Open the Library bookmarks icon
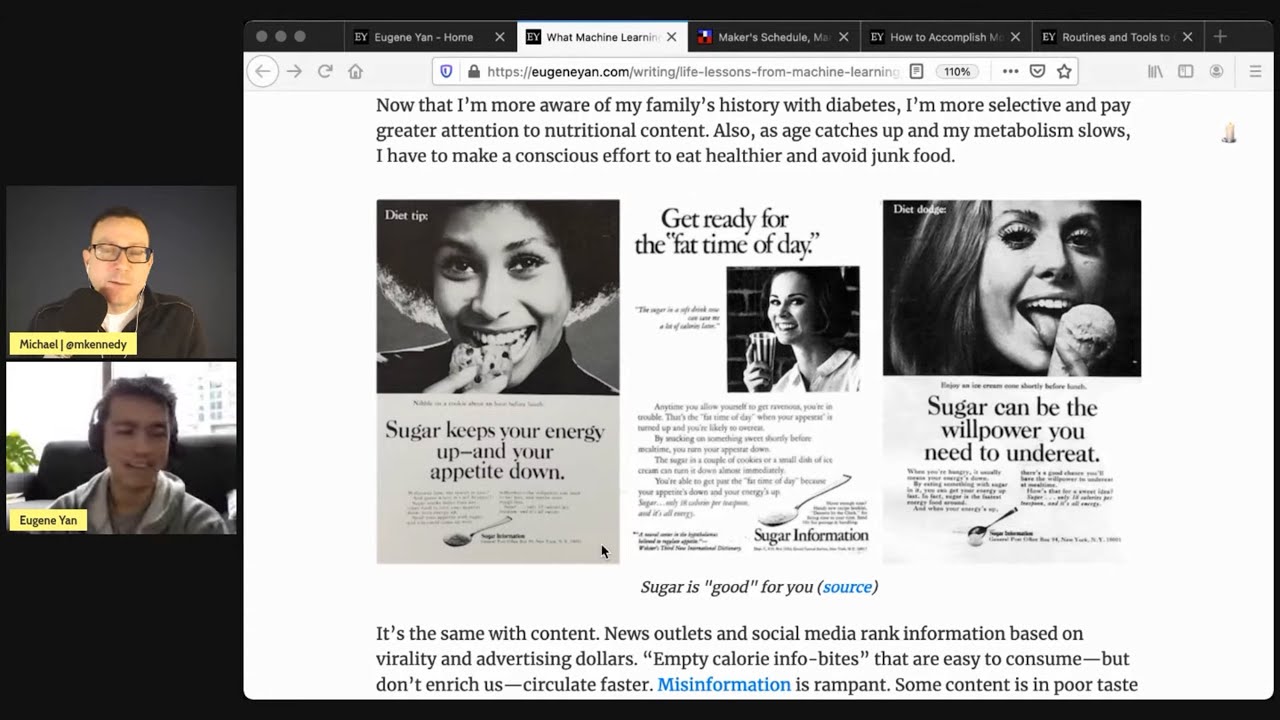This screenshot has height=720, width=1280. point(1155,71)
